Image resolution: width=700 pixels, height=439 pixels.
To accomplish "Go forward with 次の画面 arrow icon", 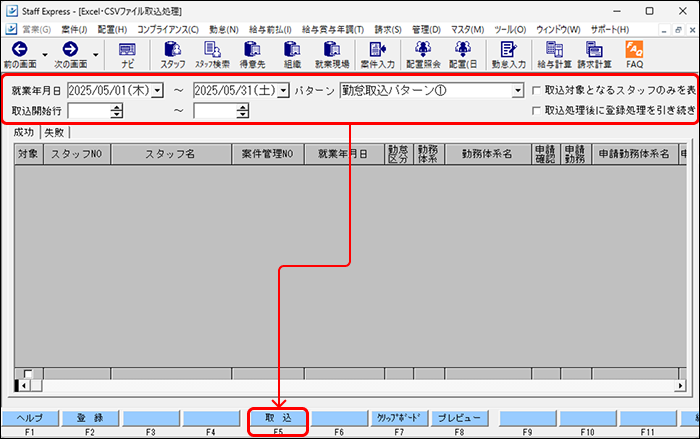I will [x=70, y=50].
